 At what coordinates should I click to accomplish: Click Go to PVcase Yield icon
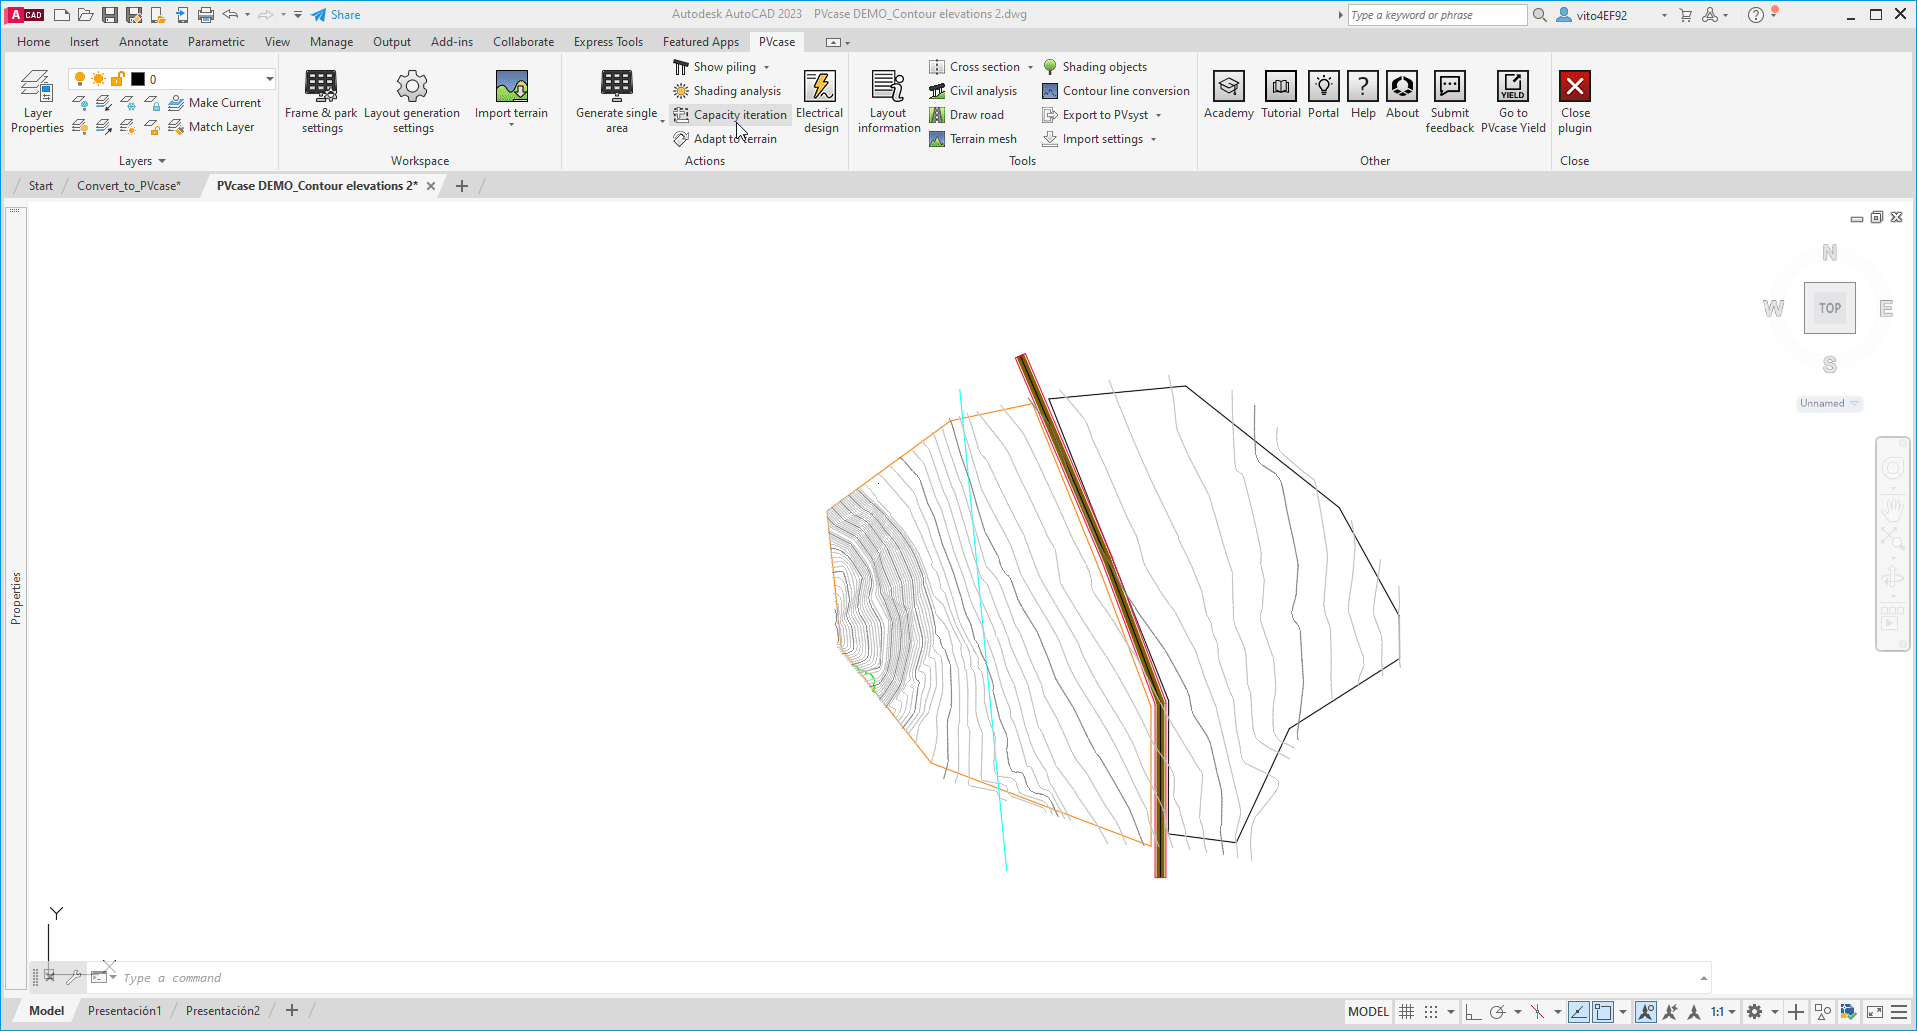click(x=1512, y=87)
